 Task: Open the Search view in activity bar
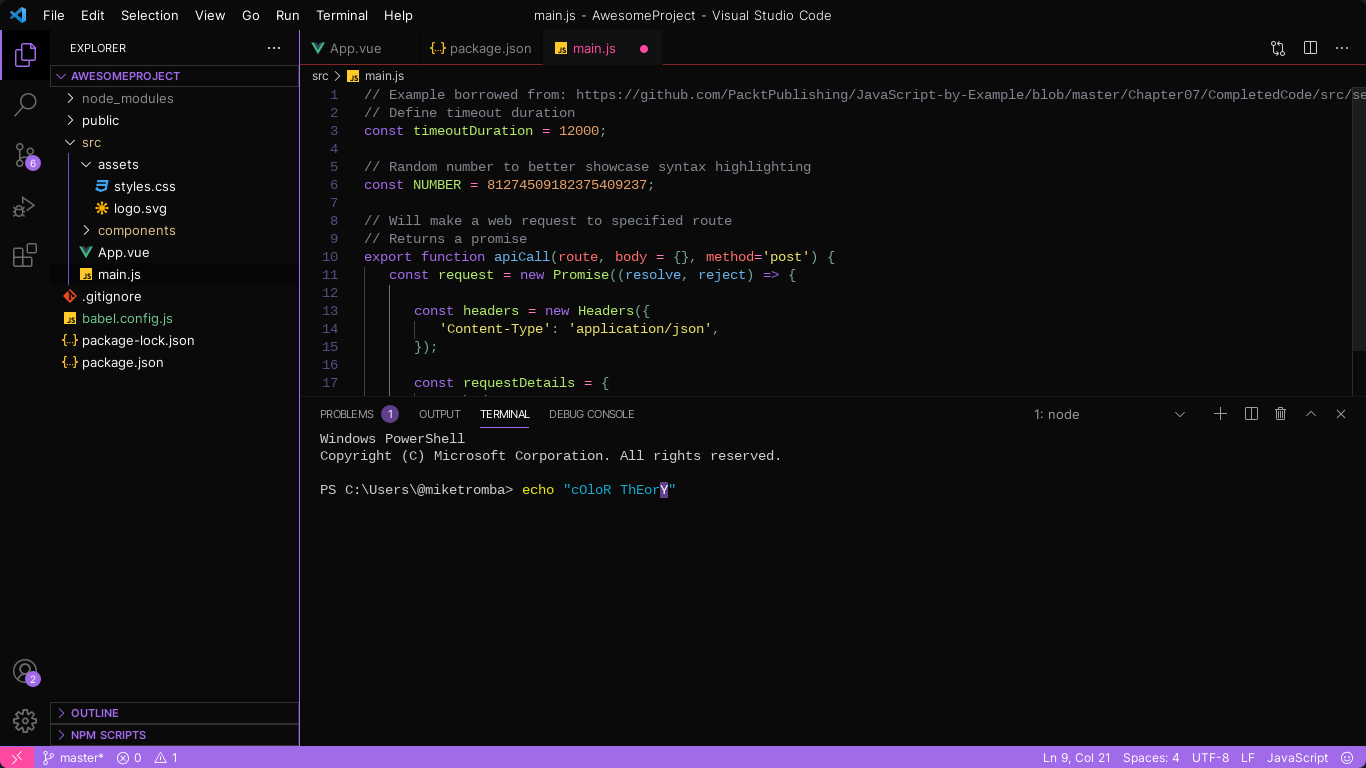point(25,104)
